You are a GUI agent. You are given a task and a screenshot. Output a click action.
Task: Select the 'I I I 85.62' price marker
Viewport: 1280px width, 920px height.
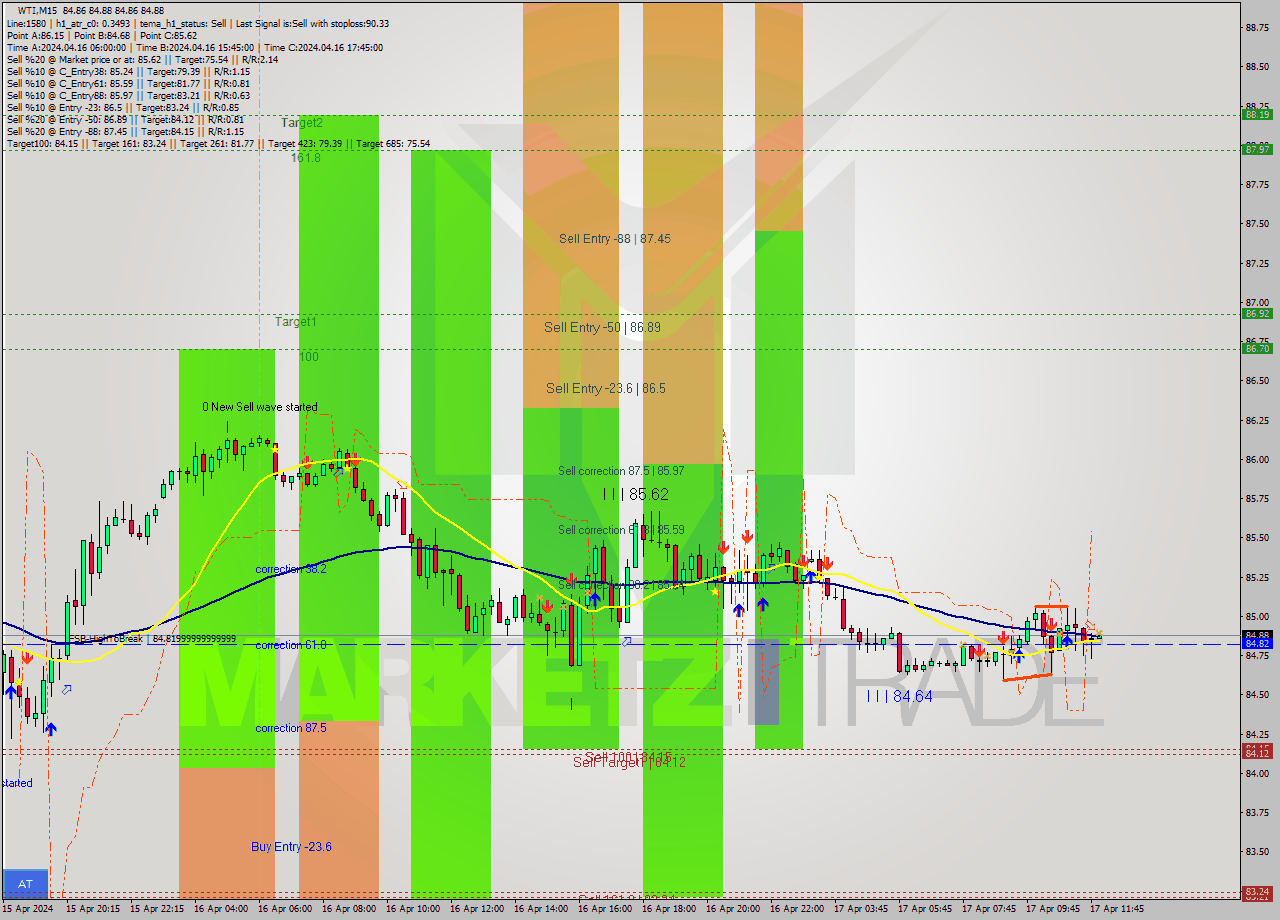636,494
